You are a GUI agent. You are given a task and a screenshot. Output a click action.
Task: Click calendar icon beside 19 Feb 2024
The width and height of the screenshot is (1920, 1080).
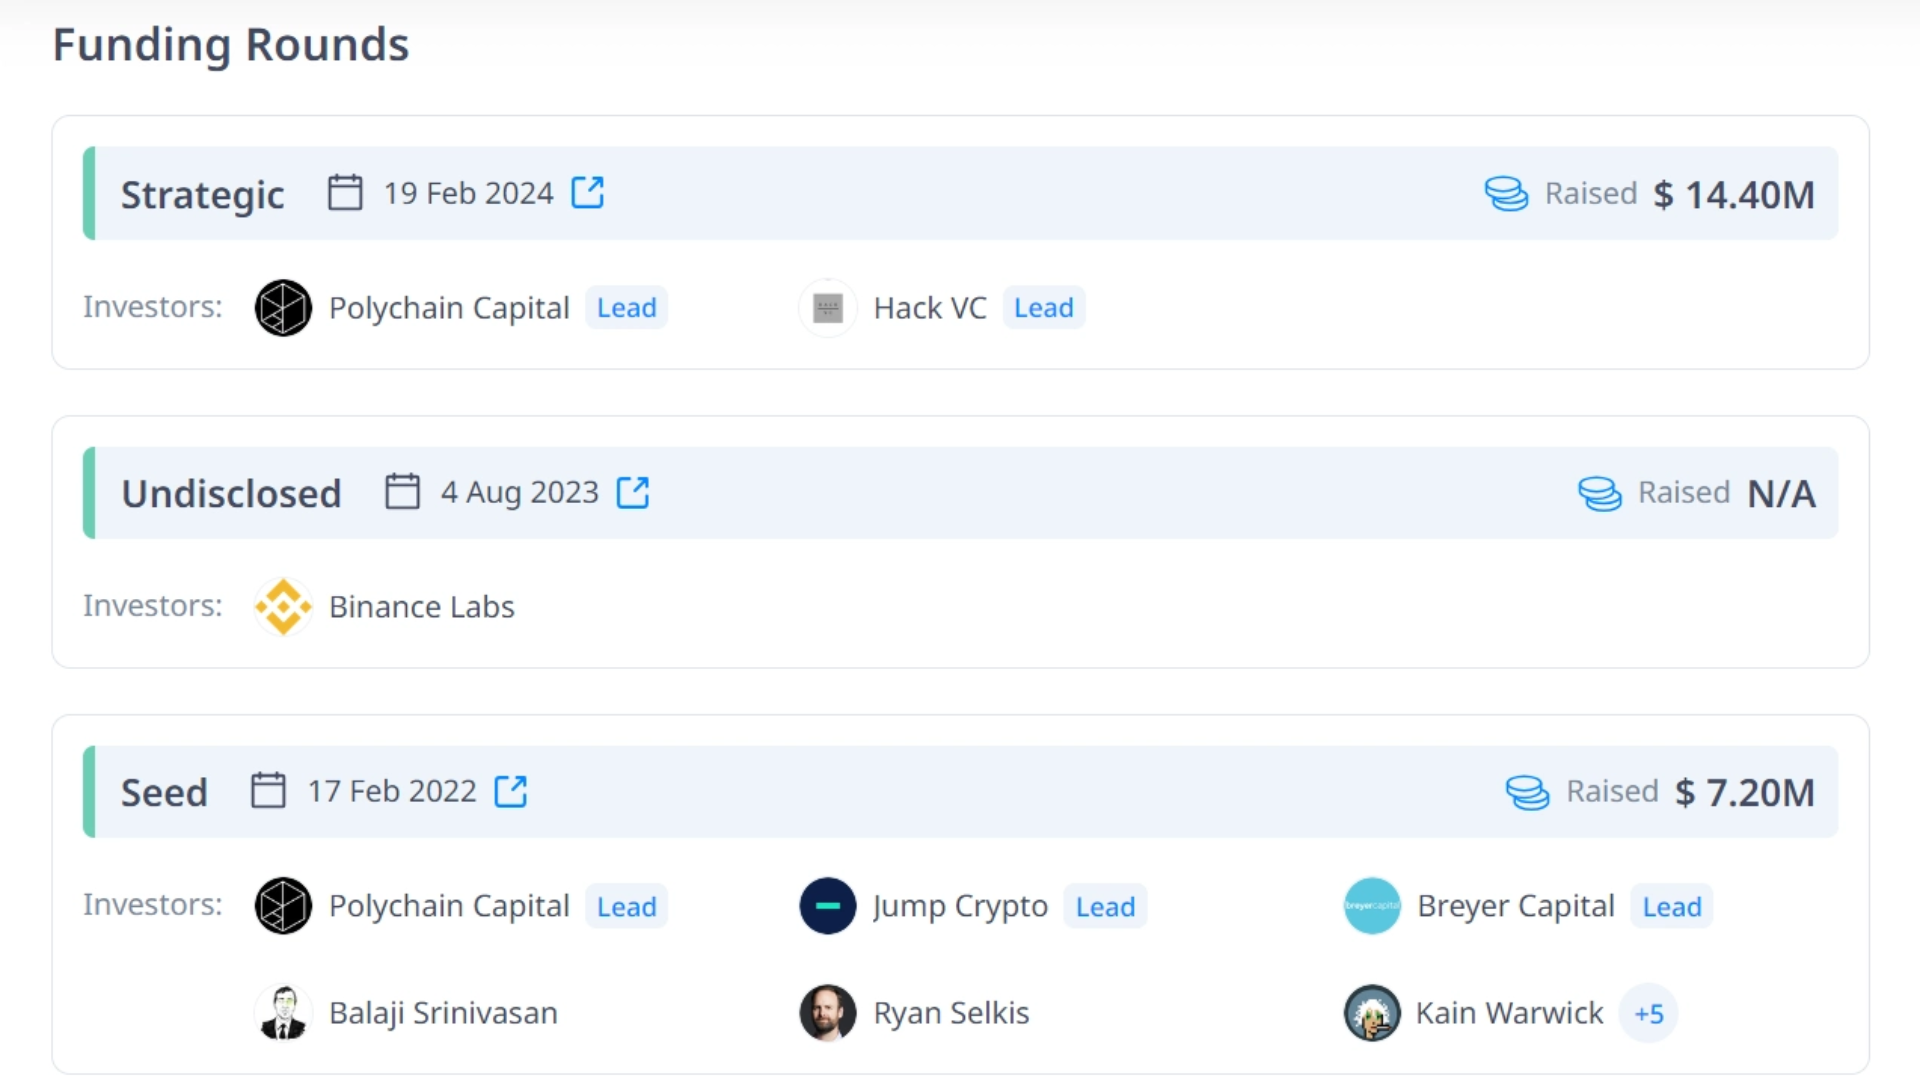pyautogui.click(x=345, y=192)
